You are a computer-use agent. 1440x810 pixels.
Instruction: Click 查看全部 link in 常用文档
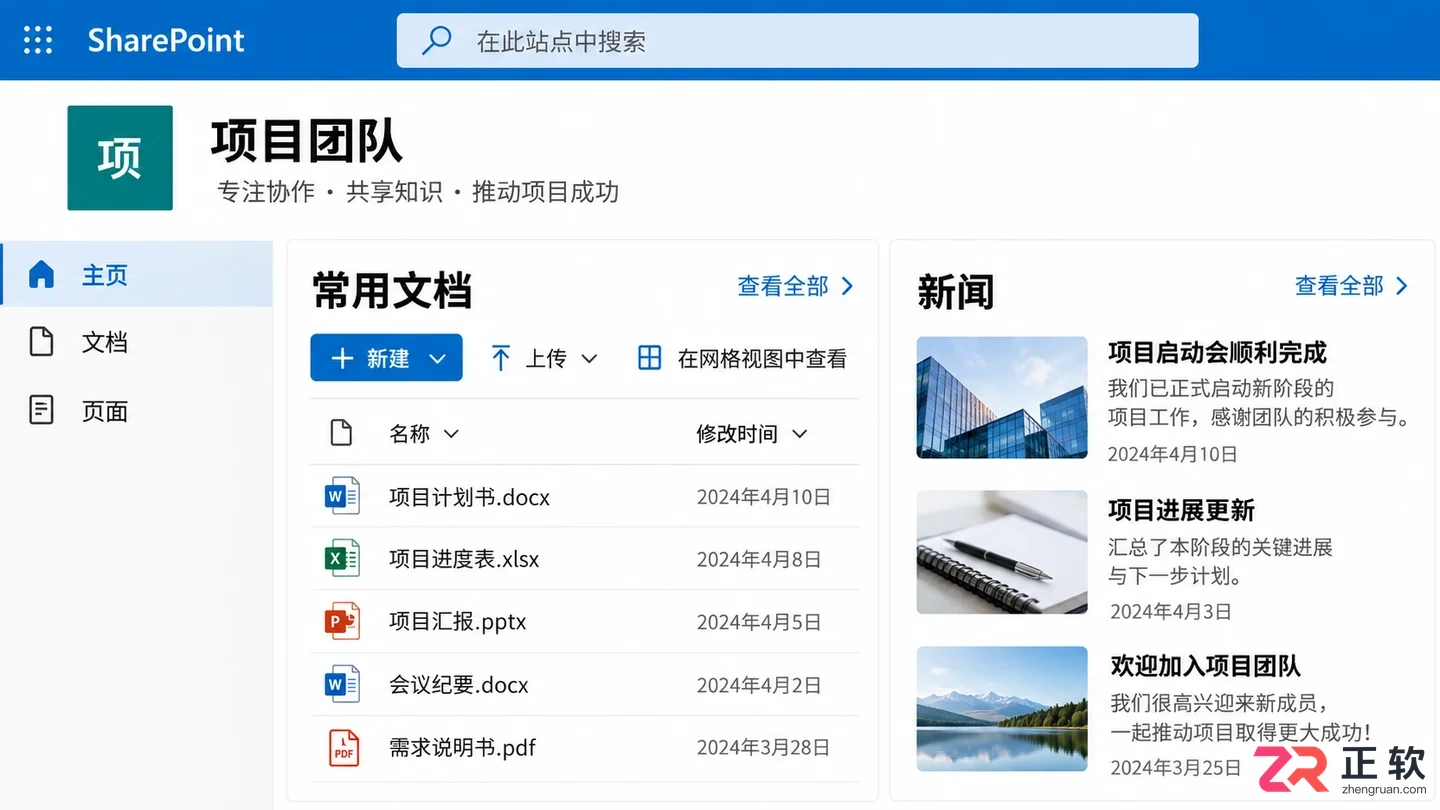coord(783,286)
